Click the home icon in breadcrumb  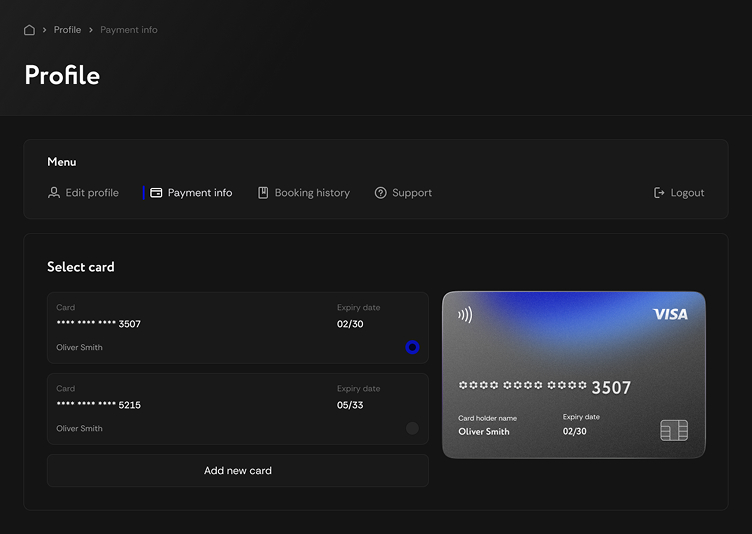pyautogui.click(x=29, y=30)
